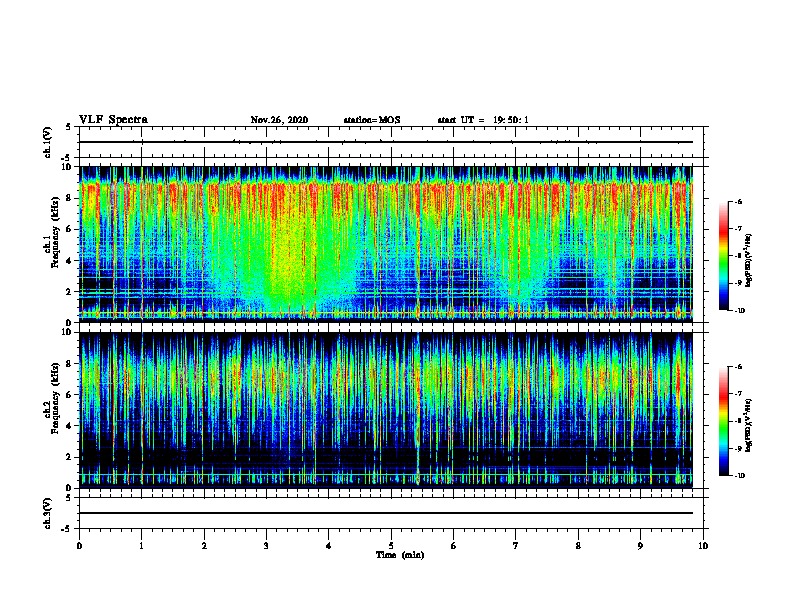Click the "0" tick on the time axis
The width and height of the screenshot is (792, 612).
click(x=79, y=546)
